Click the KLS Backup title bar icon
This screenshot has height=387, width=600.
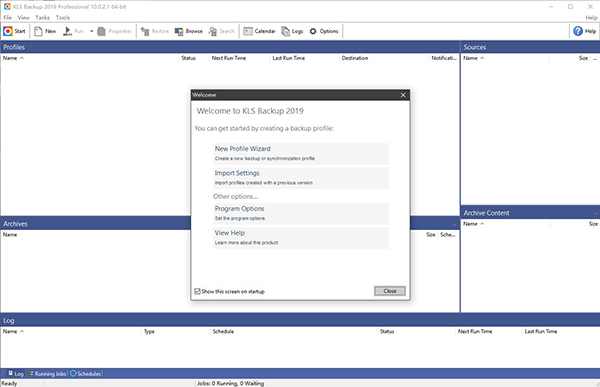(7, 7)
